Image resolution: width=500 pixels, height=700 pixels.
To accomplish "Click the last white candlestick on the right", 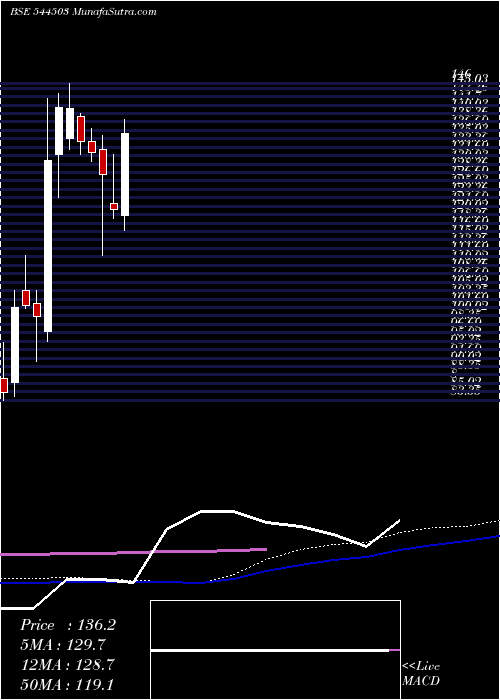I will 125,175.
